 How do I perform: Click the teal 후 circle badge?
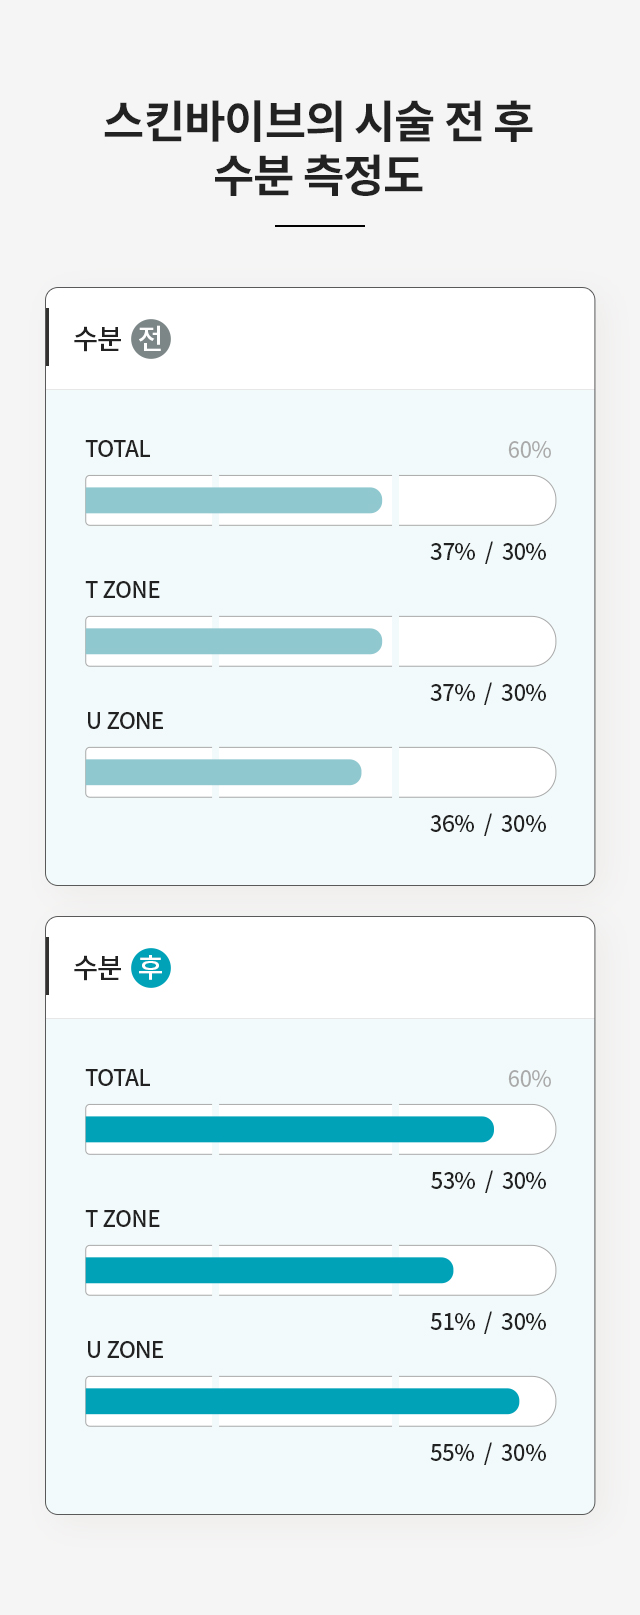pos(151,968)
